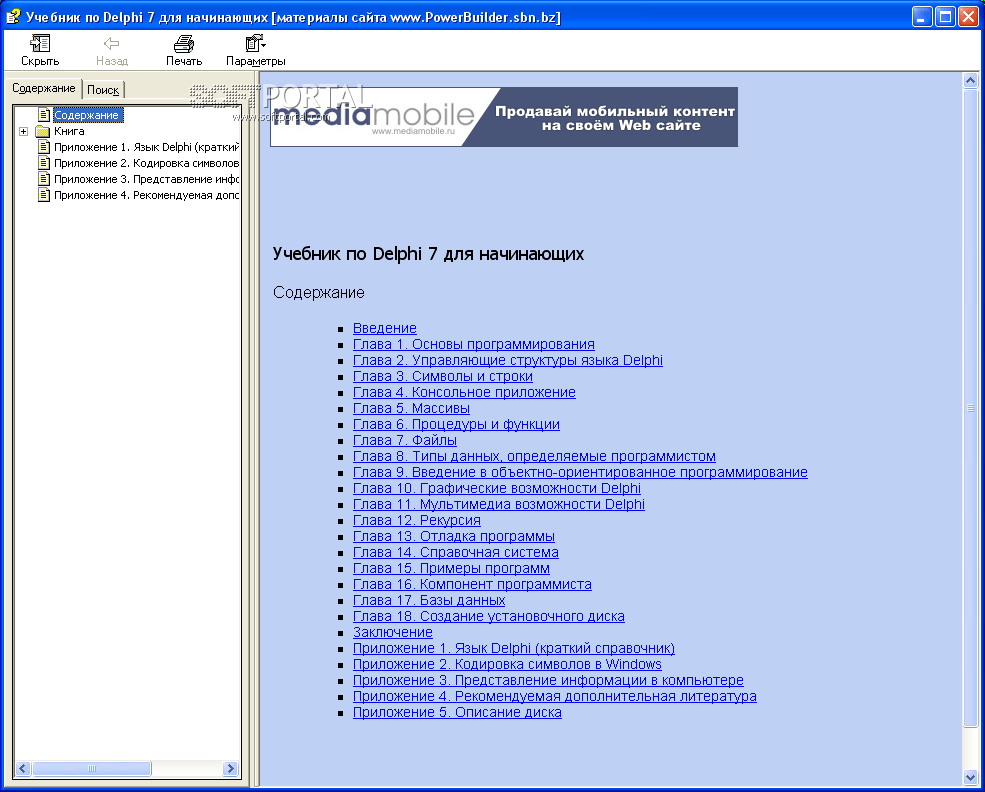The image size is (985, 792).
Task: Select Приложение 3. Представление tree item
Action: [146, 179]
